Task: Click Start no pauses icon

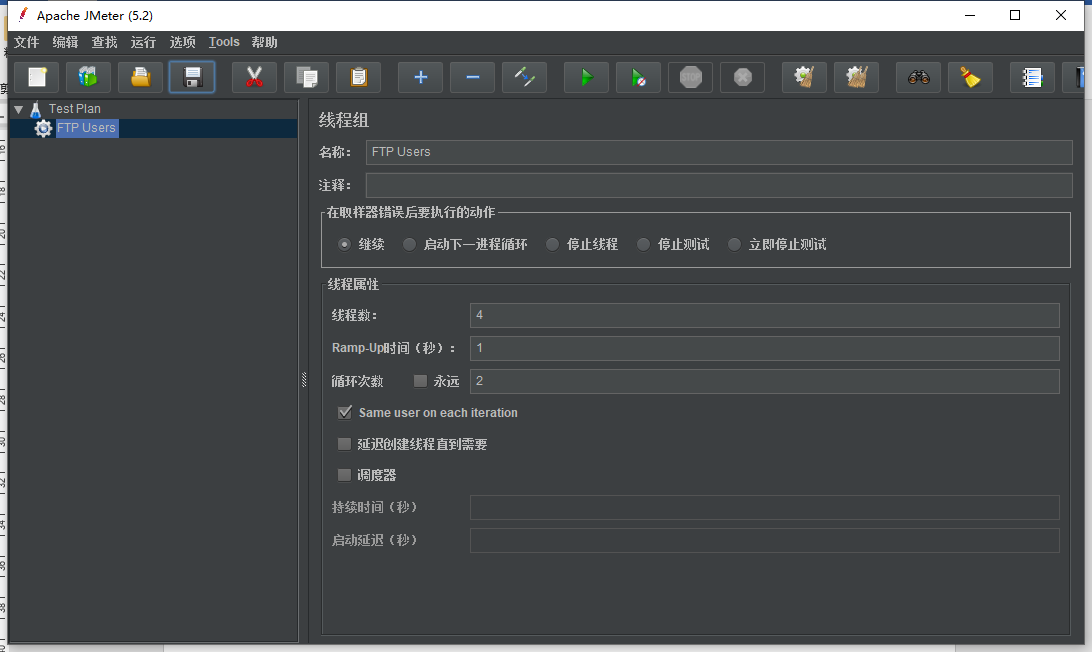Action: (639, 77)
